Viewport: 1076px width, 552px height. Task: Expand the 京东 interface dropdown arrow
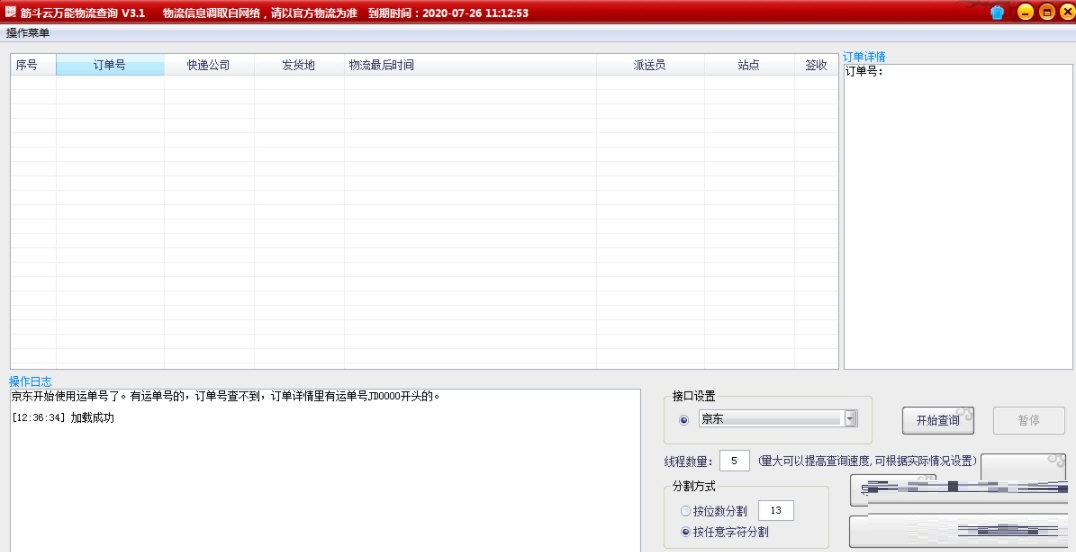[850, 419]
